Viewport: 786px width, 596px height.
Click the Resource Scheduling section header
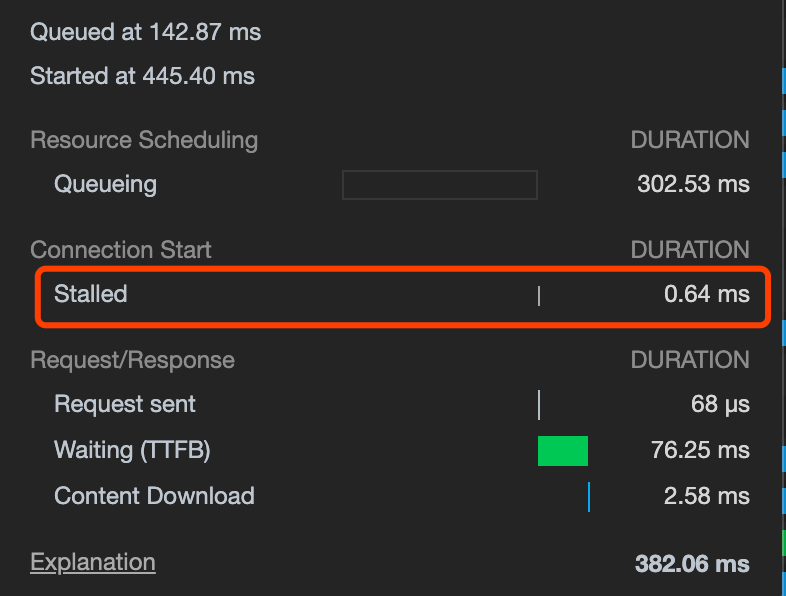coord(144,140)
